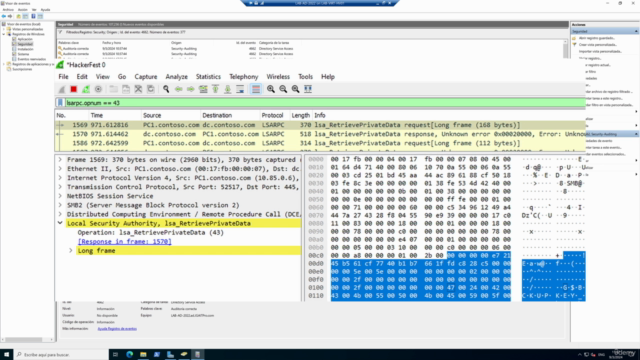
Task: Select packet 1586 request row
Action: click(320, 143)
